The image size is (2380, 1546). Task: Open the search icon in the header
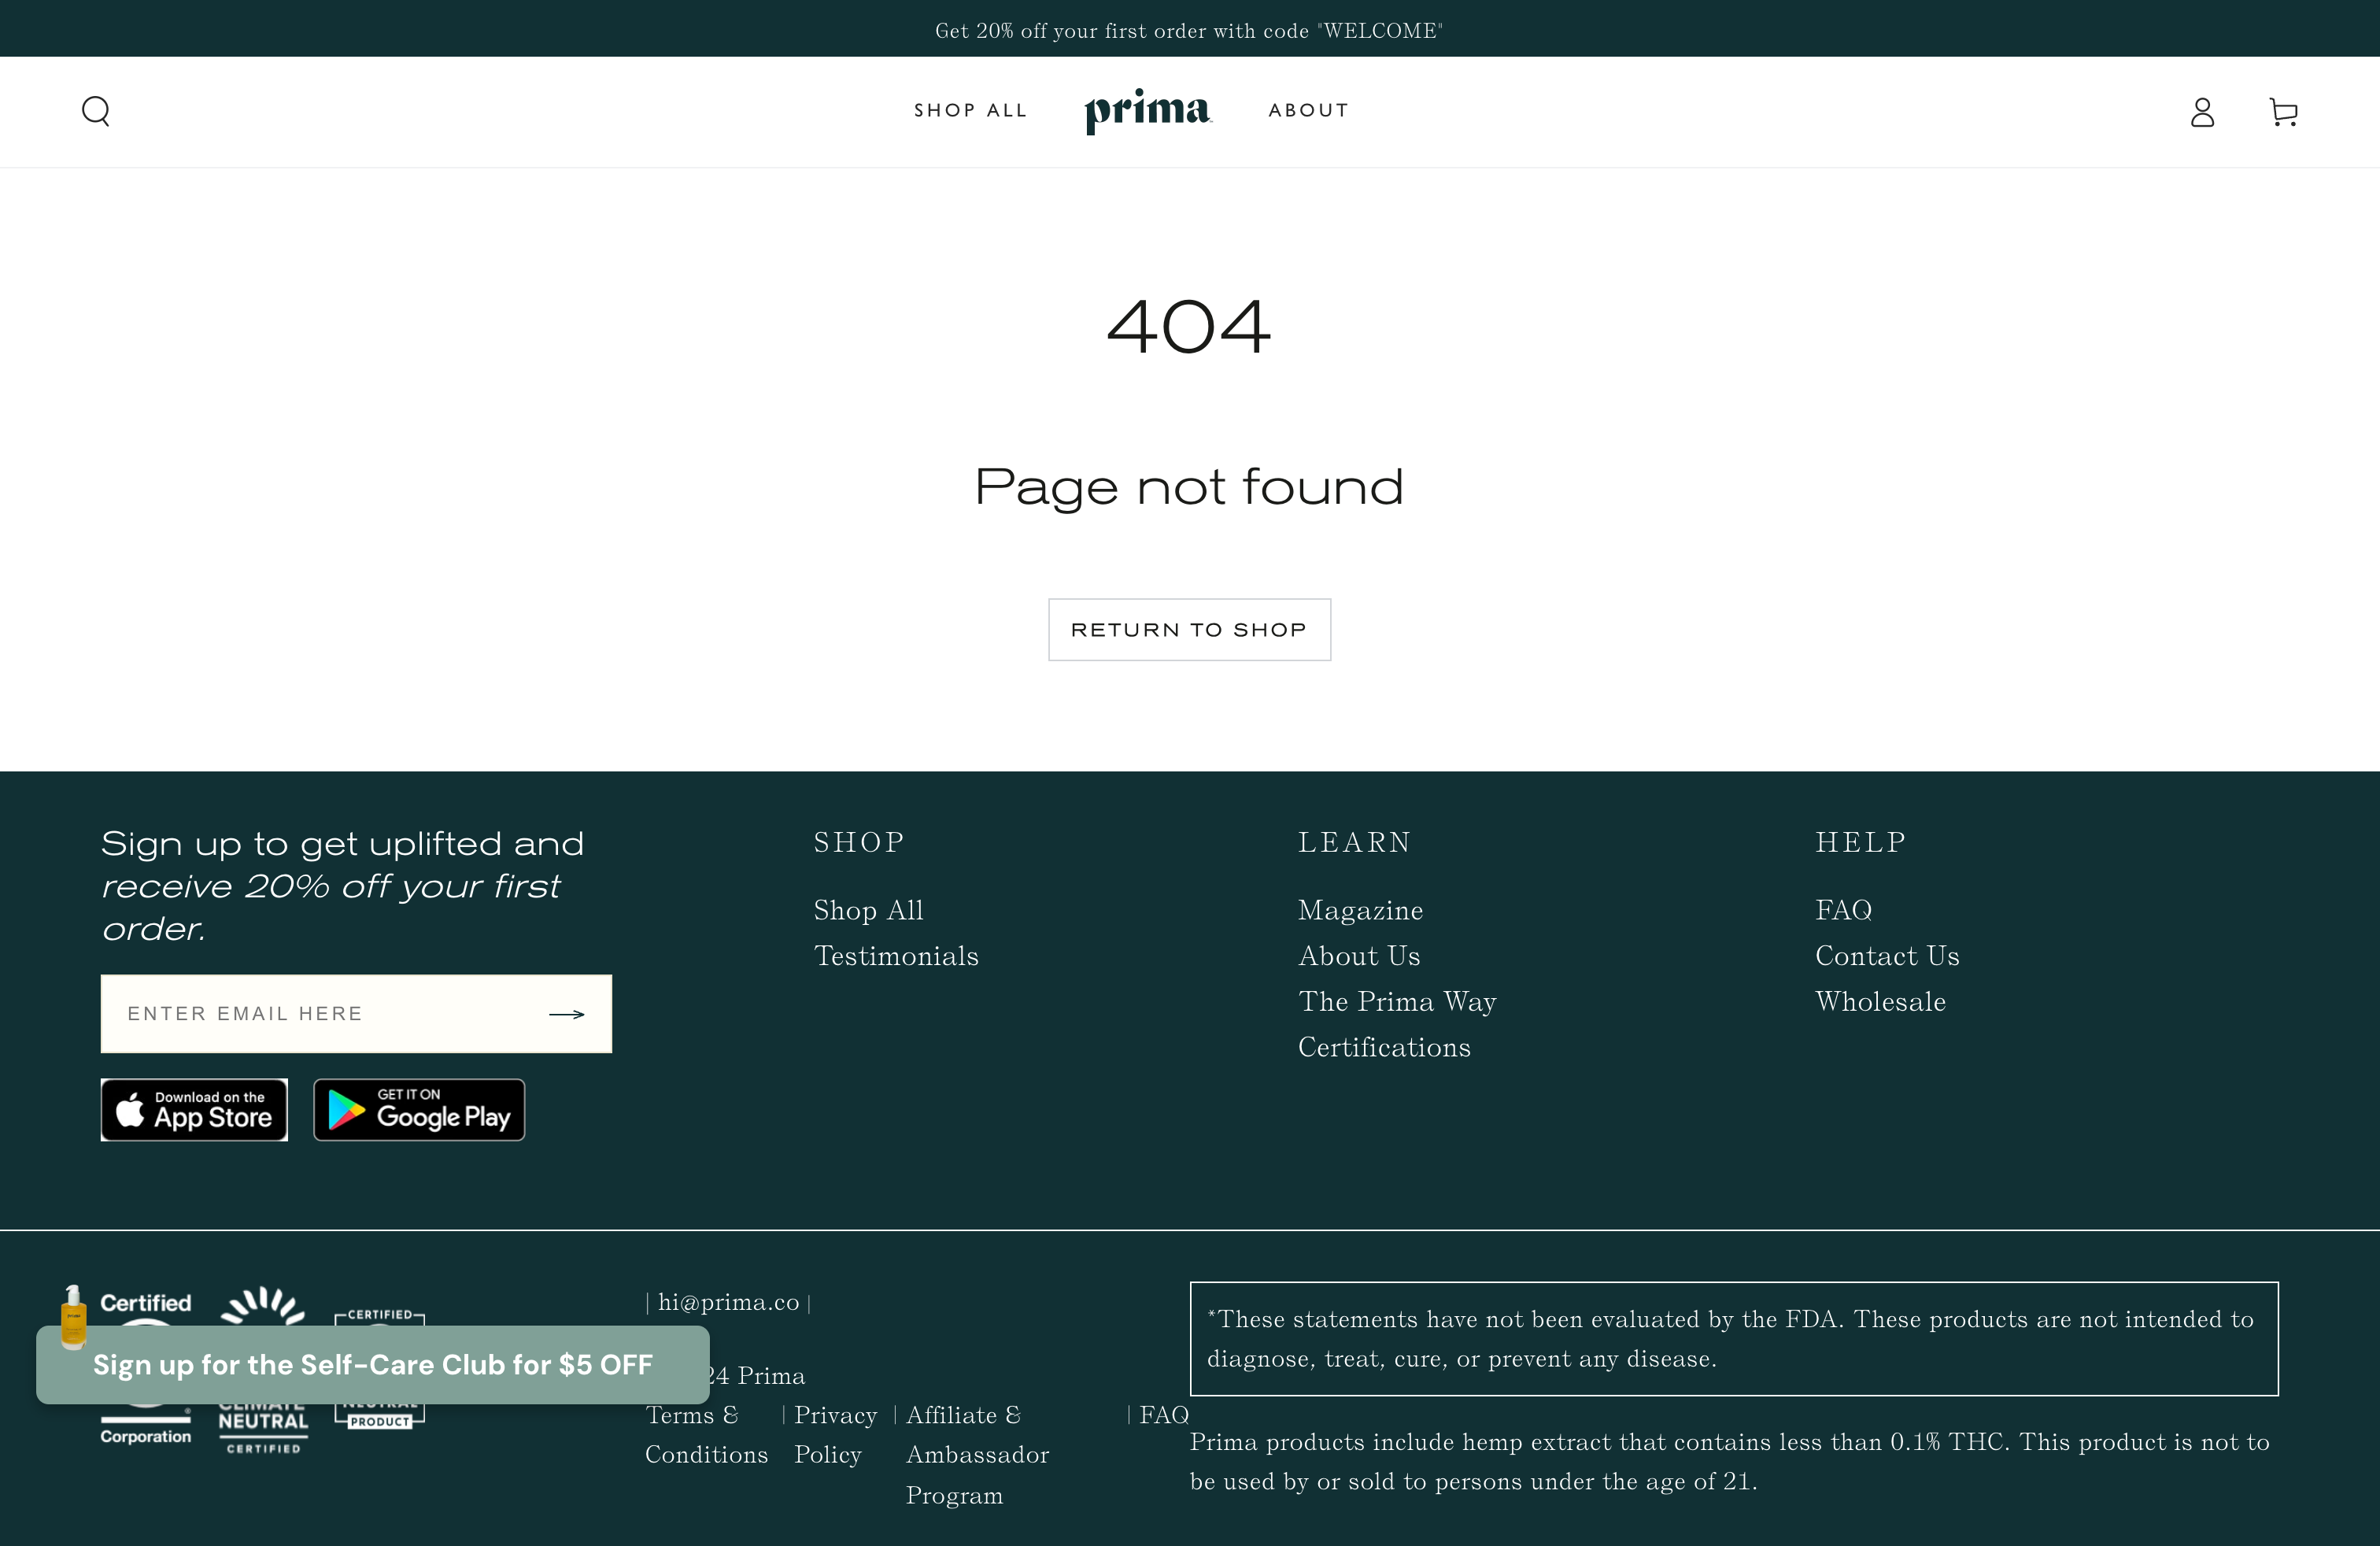pos(96,111)
